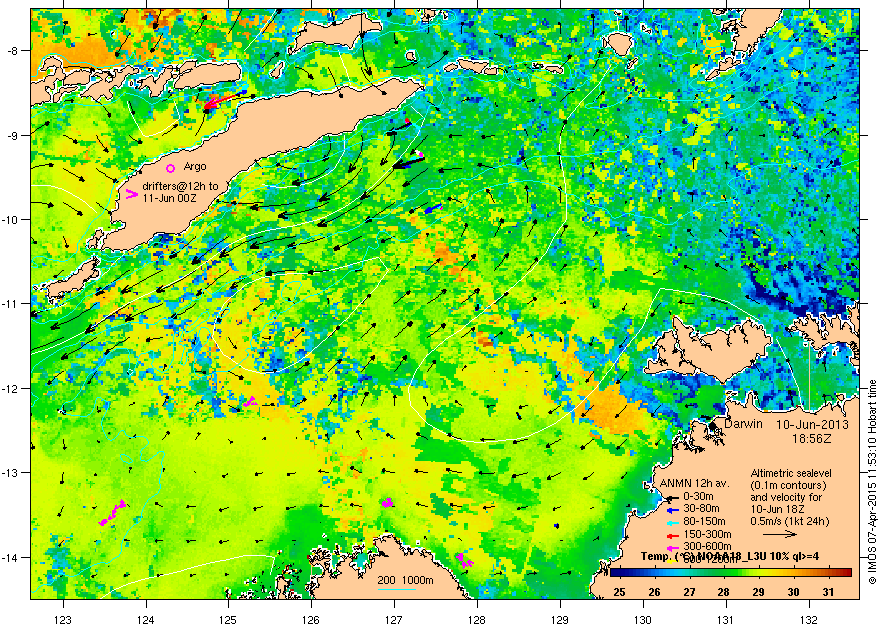
Task: Click the latitude axis label '-14'
Action: (11, 558)
